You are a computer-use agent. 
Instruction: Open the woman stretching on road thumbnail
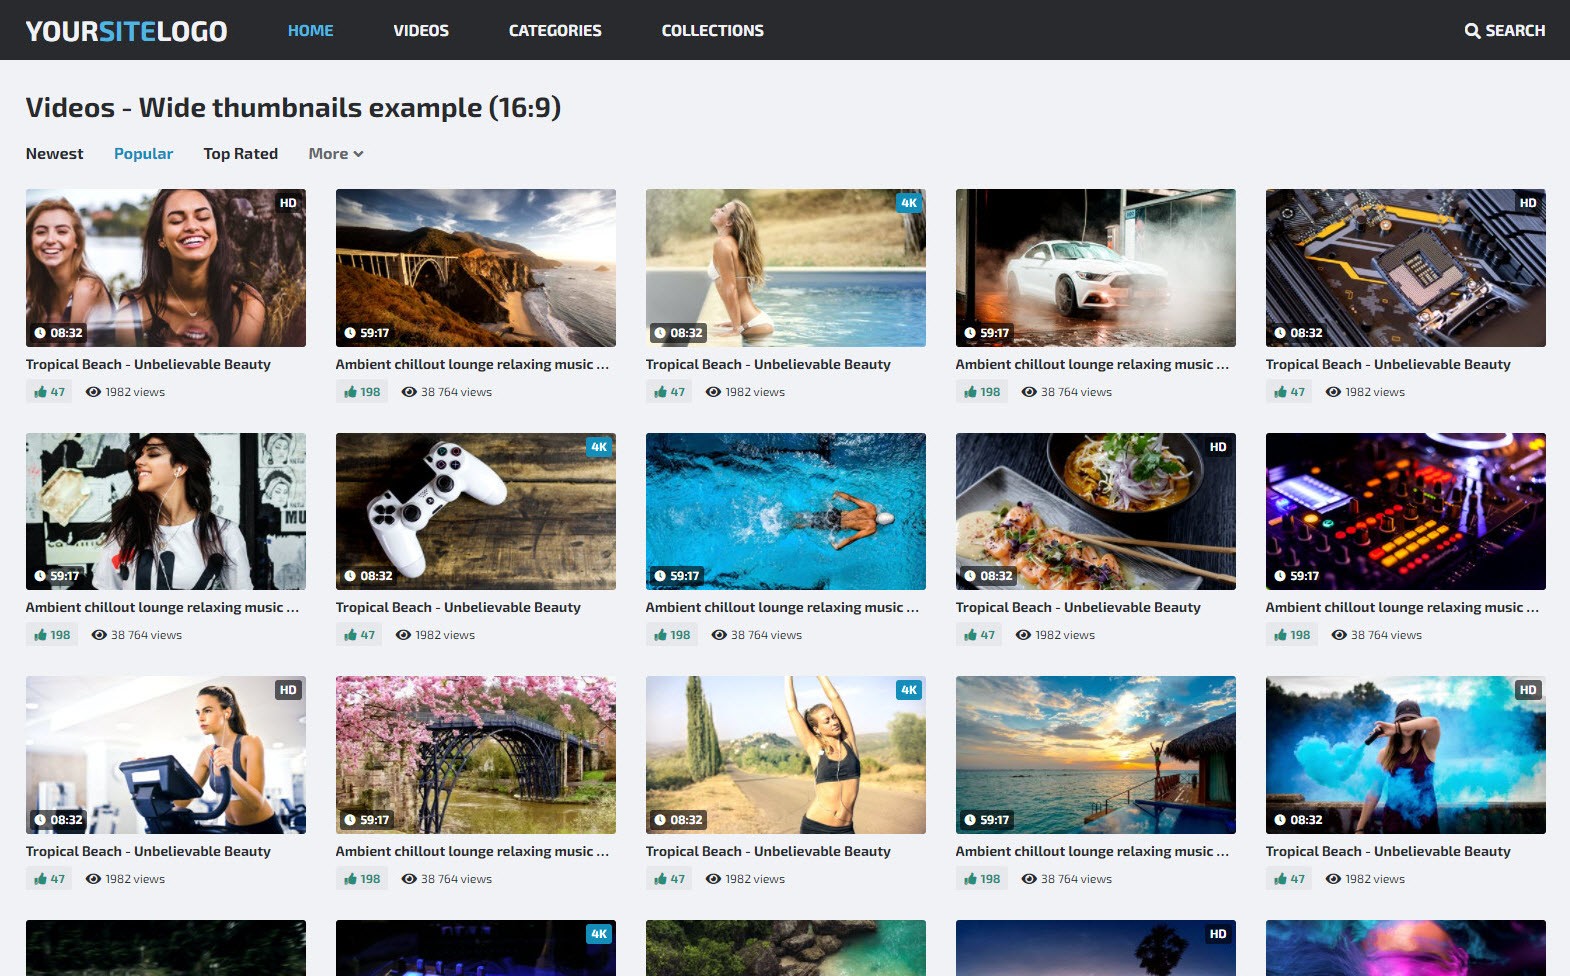click(x=786, y=755)
